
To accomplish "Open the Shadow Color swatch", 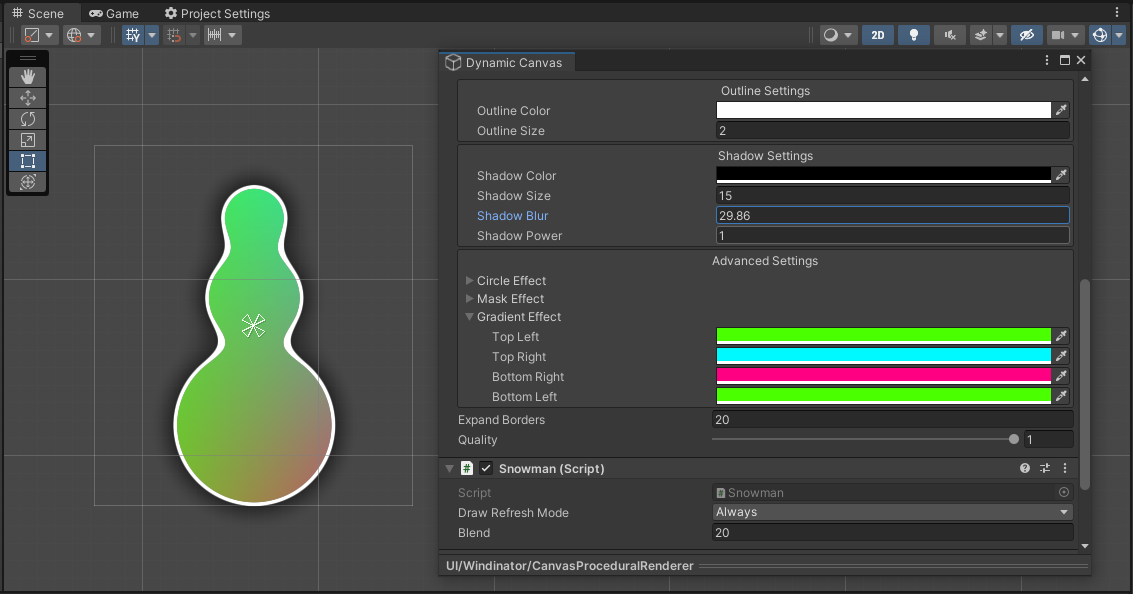I will click(x=883, y=175).
